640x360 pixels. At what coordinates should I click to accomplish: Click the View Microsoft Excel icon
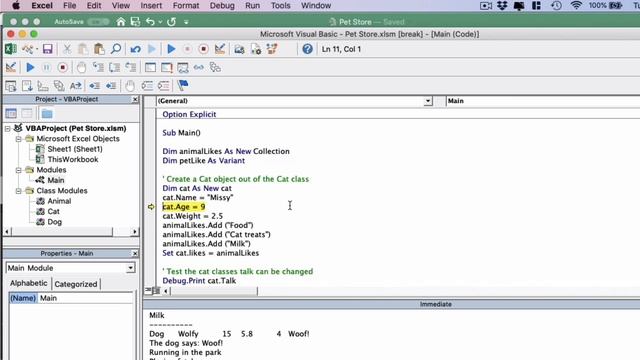tap(11, 49)
